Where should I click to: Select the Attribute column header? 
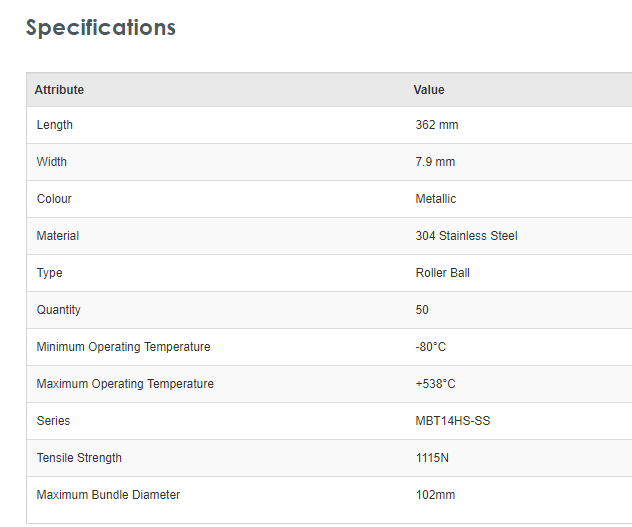coord(59,90)
